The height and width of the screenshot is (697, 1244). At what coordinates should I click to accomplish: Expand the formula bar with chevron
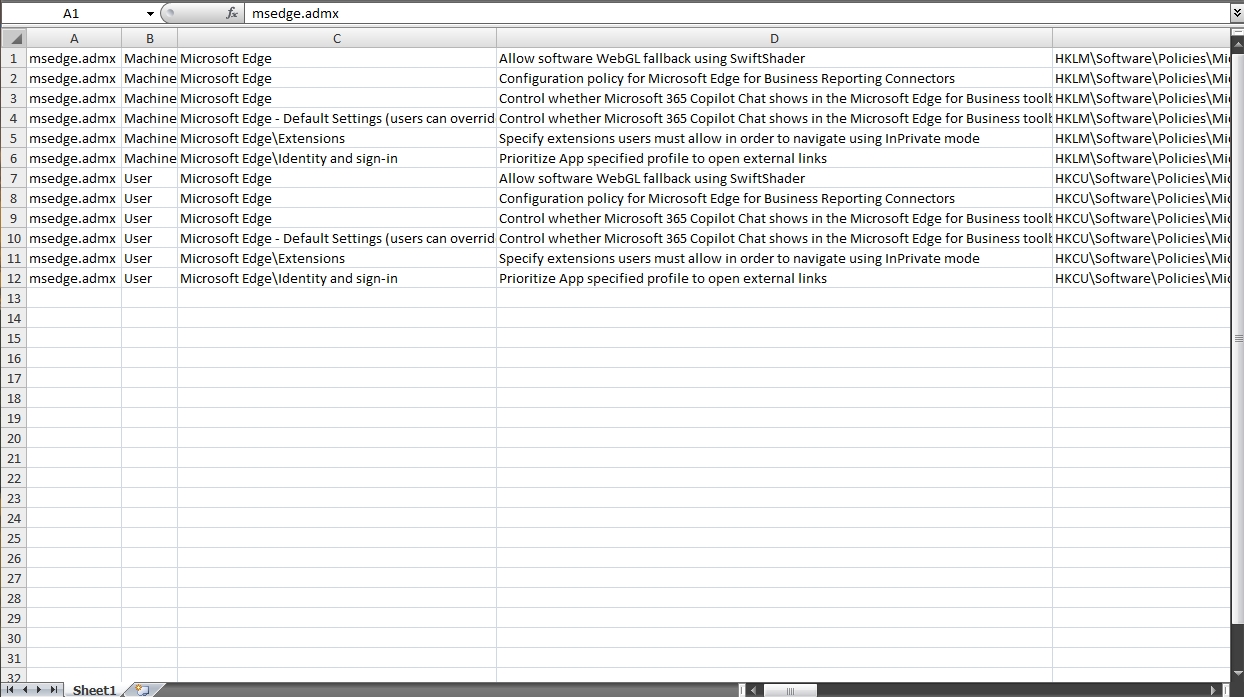(x=1237, y=14)
